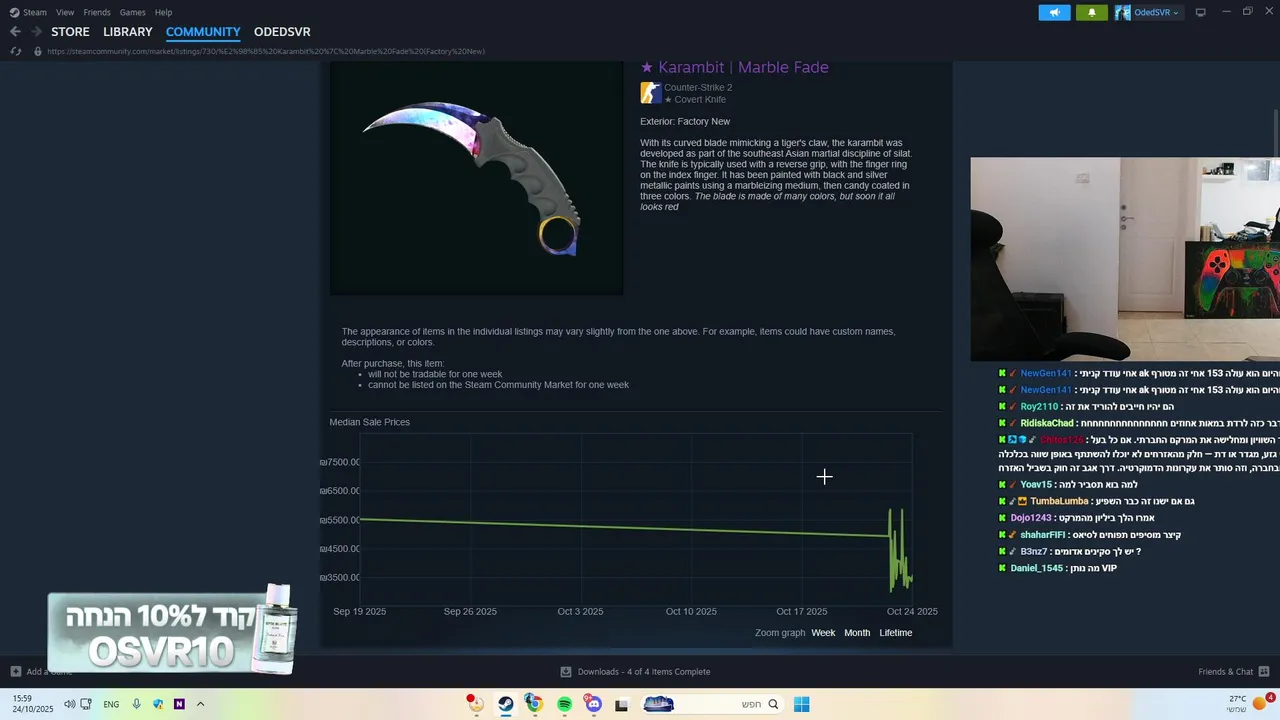Click the 'Median Sale Prices' heading
The image size is (1280, 720).
370,422
